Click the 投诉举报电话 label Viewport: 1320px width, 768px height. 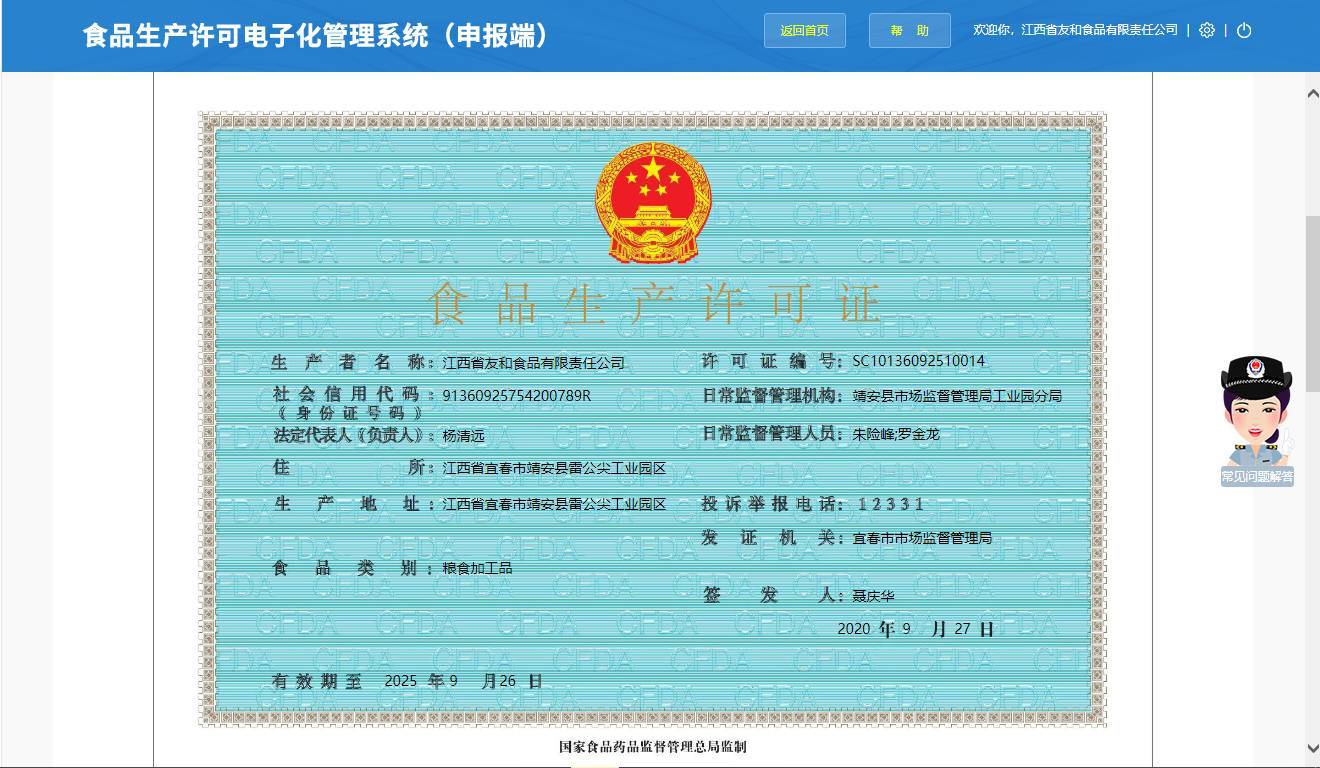pyautogui.click(x=771, y=504)
